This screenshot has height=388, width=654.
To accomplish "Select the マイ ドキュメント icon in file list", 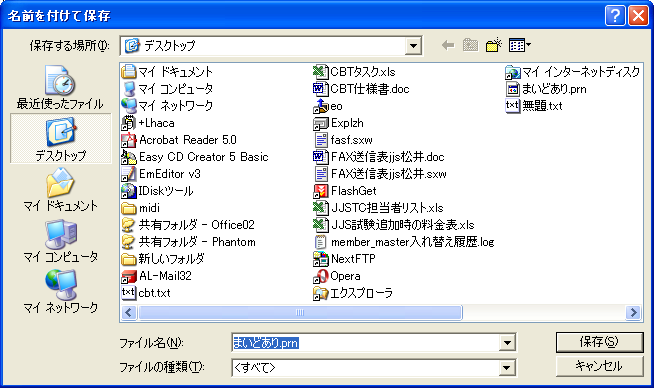I will 129,72.
